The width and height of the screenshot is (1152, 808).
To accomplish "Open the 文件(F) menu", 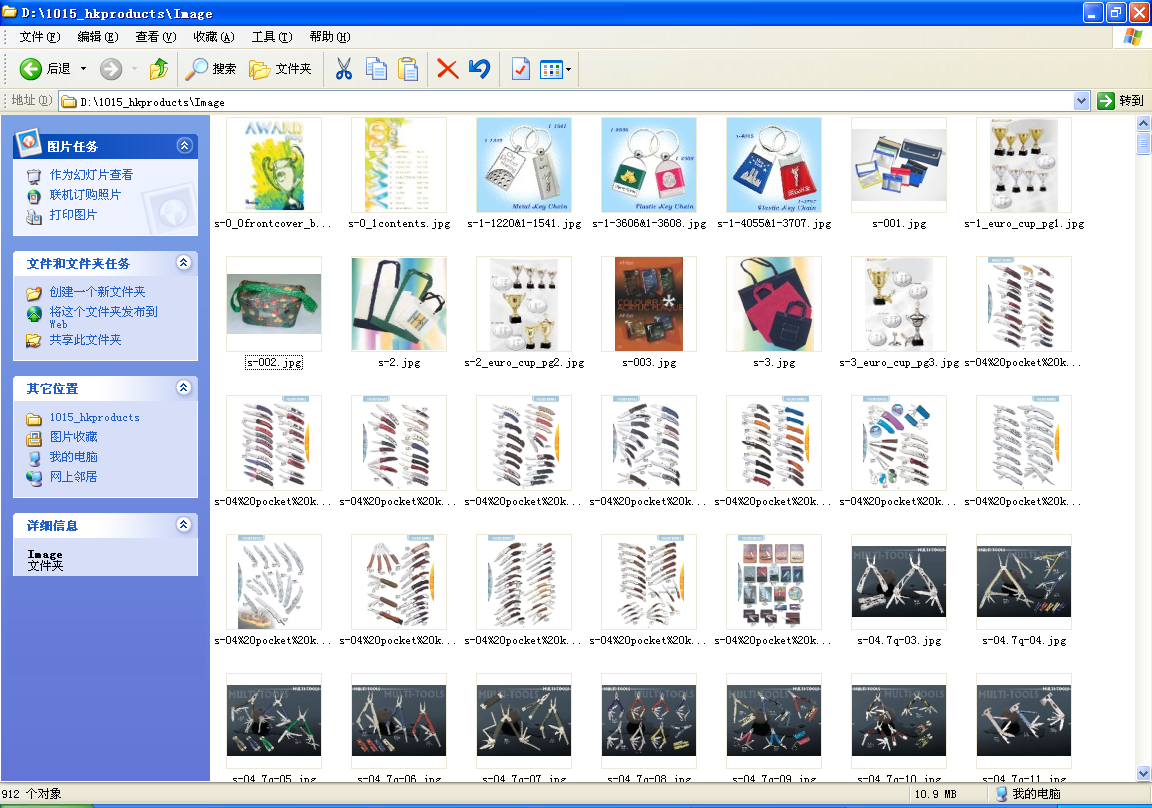I will tap(40, 37).
